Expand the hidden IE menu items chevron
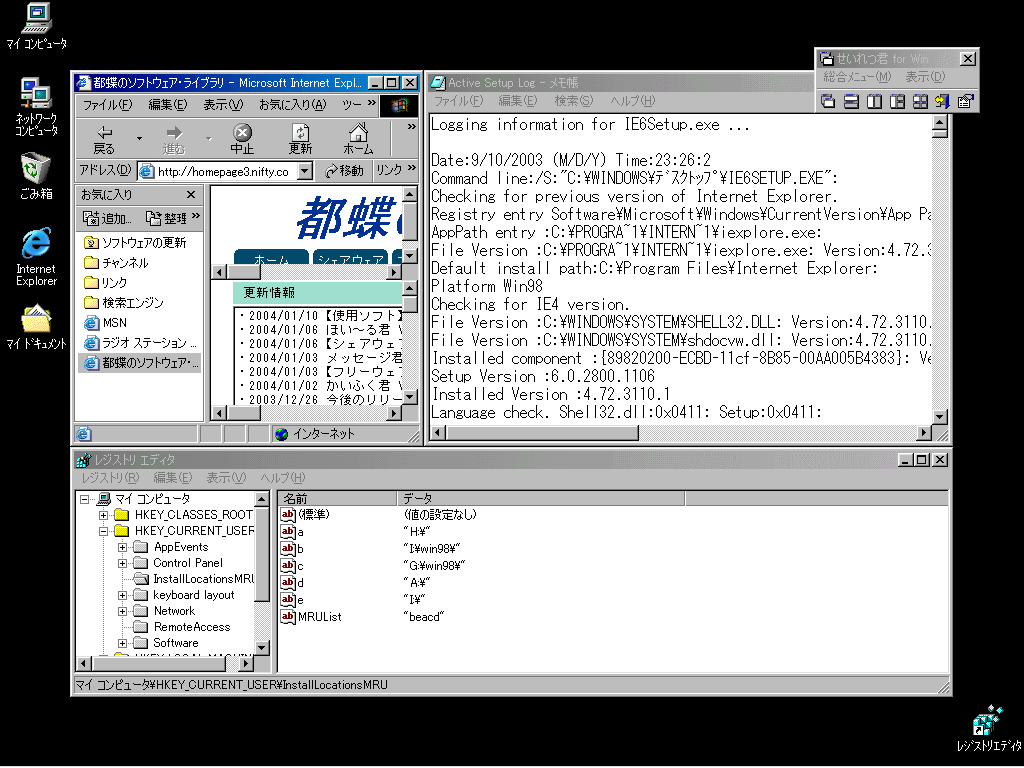This screenshot has height=768, width=1024. click(x=372, y=103)
